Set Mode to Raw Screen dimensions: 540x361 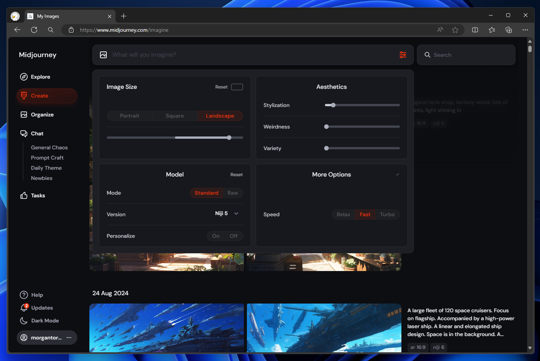coord(233,193)
